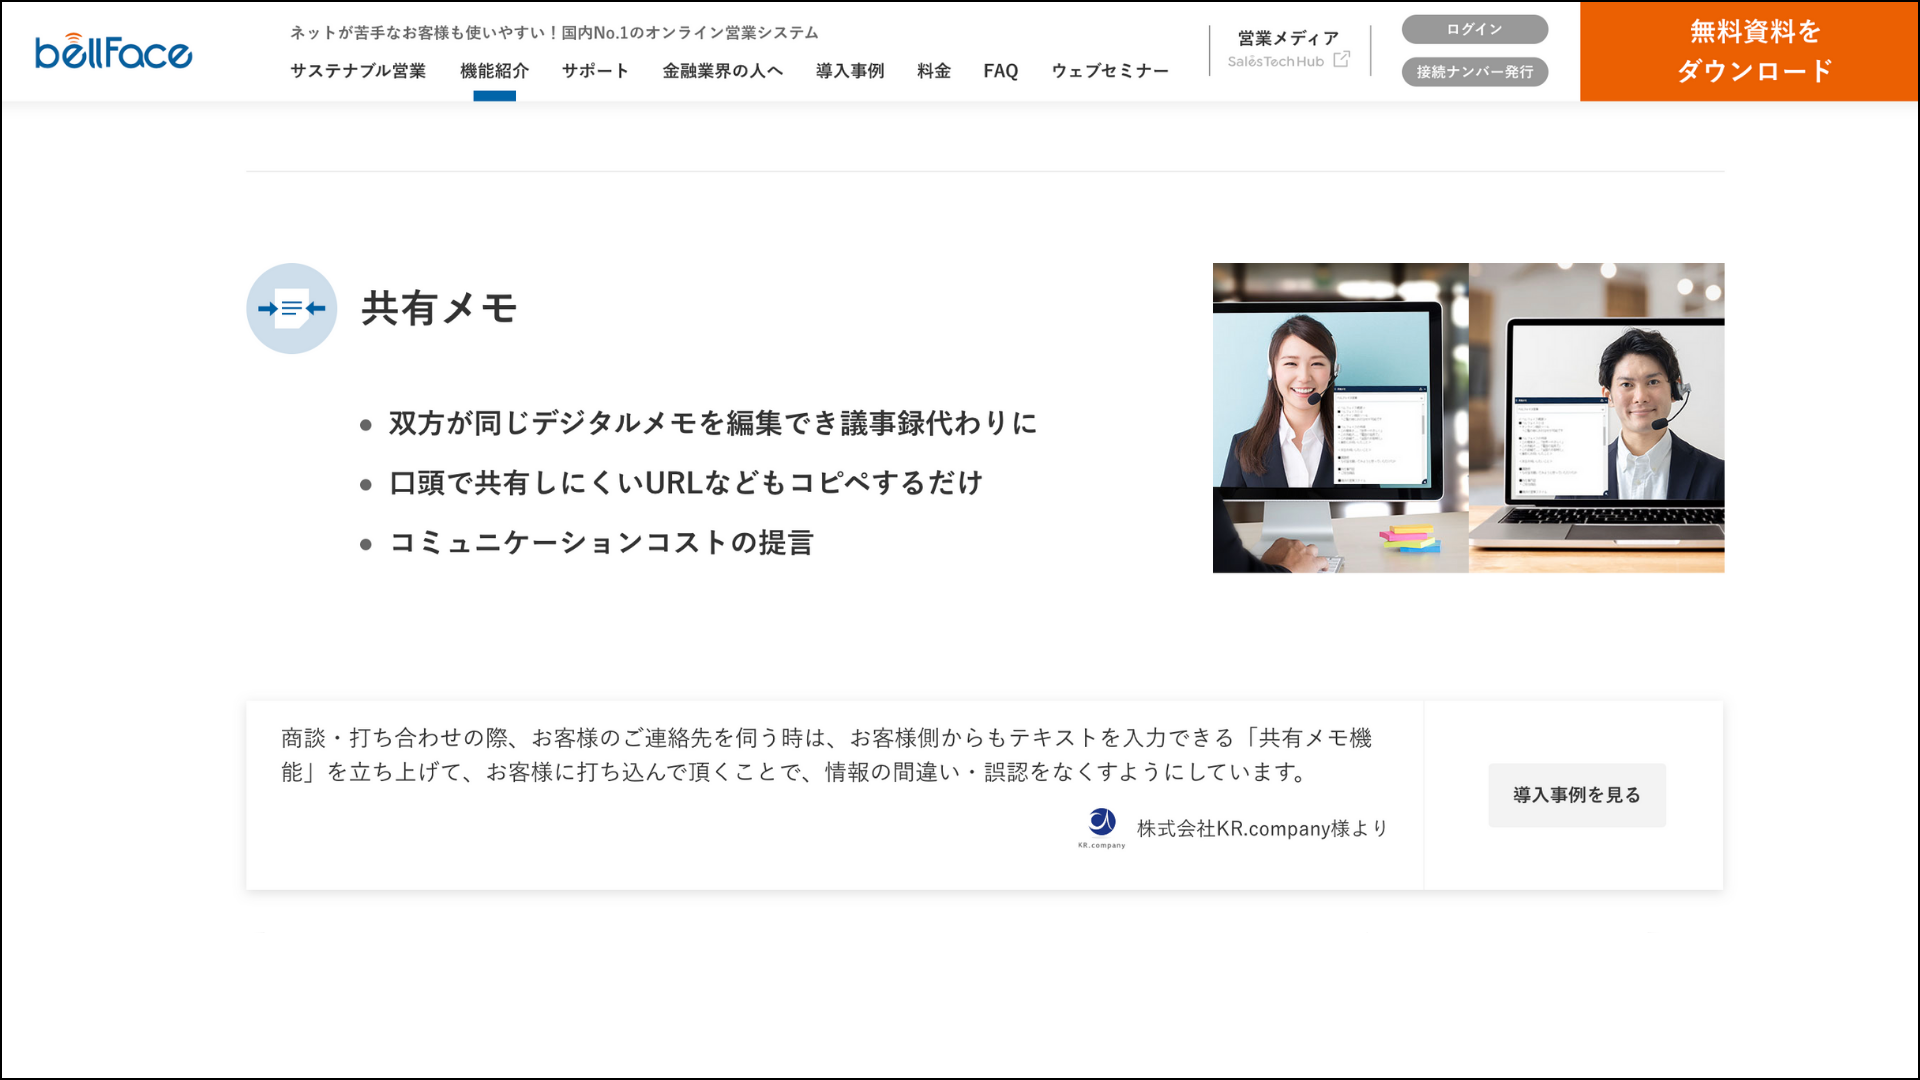Click the ログイン button
The width and height of the screenshot is (1920, 1080).
pyautogui.click(x=1474, y=29)
